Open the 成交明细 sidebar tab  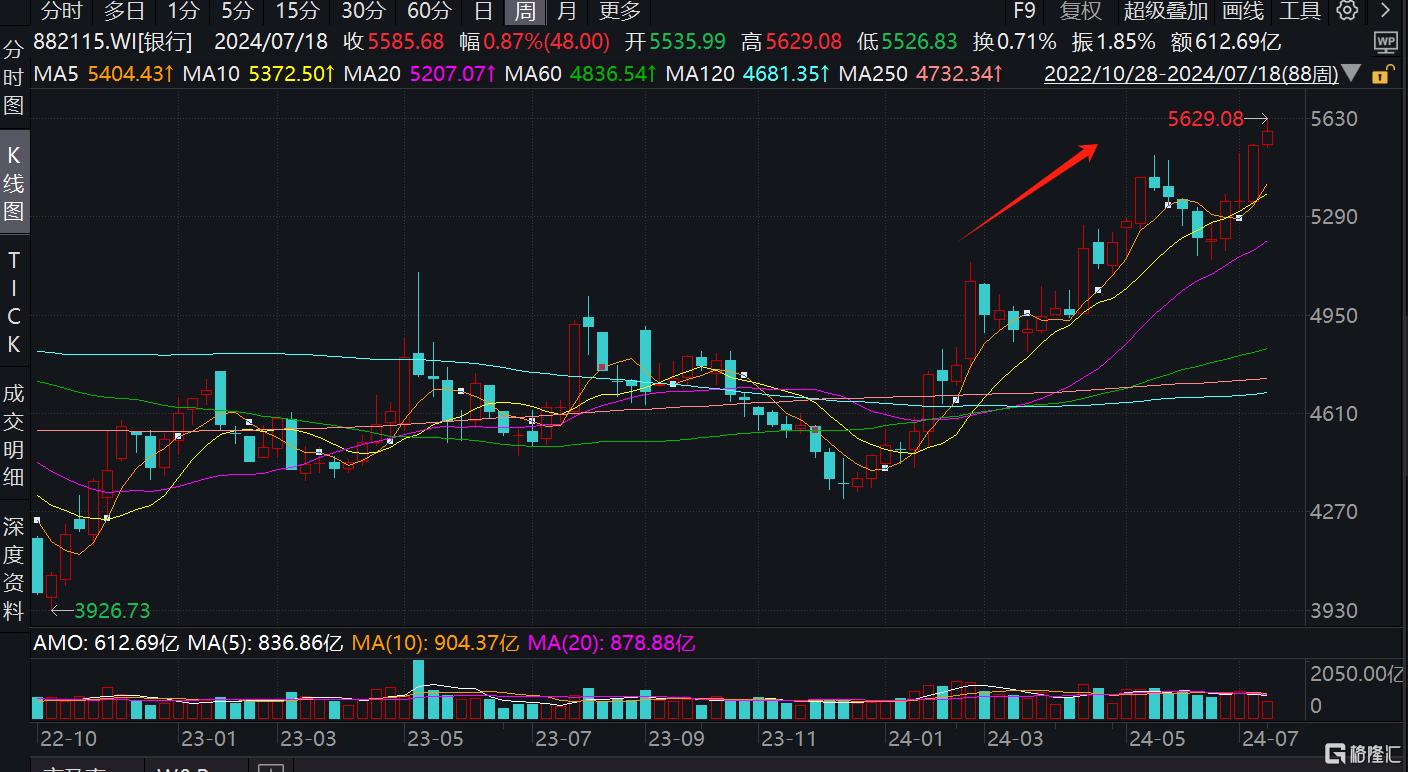tap(14, 436)
